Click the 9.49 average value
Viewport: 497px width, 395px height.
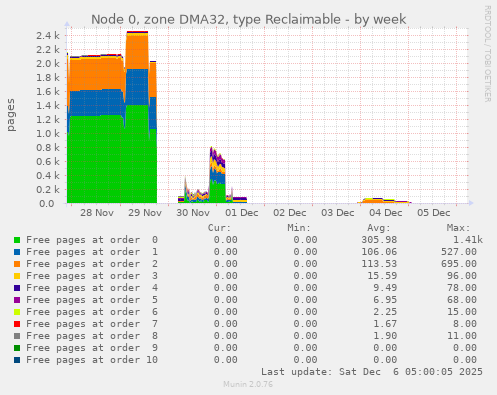click(x=385, y=288)
